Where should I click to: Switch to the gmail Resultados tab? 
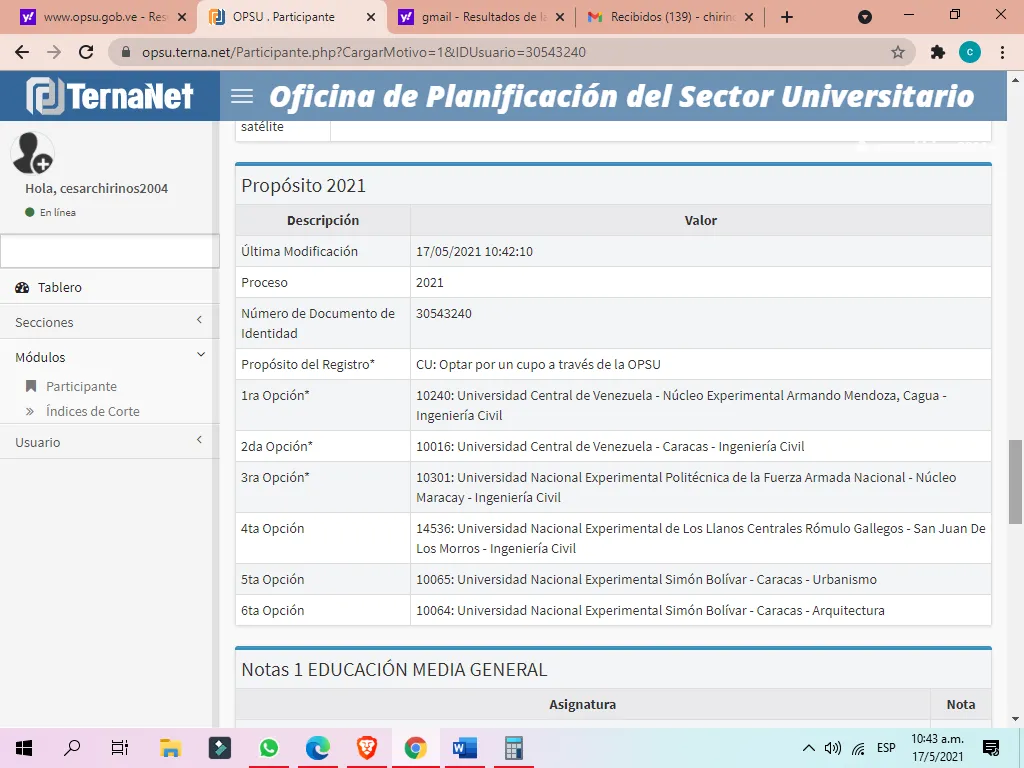482,17
